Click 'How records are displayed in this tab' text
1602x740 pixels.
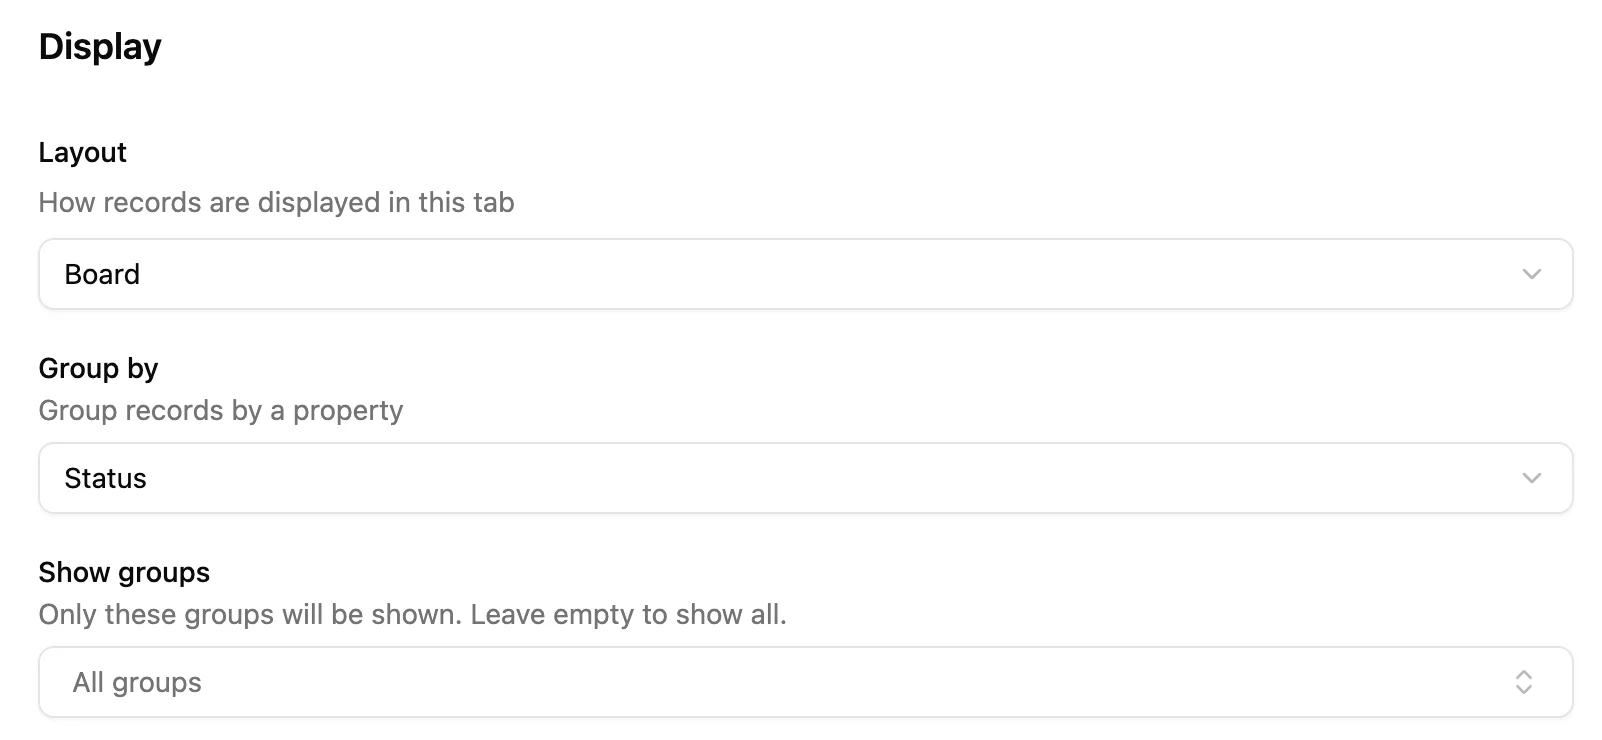pos(276,202)
